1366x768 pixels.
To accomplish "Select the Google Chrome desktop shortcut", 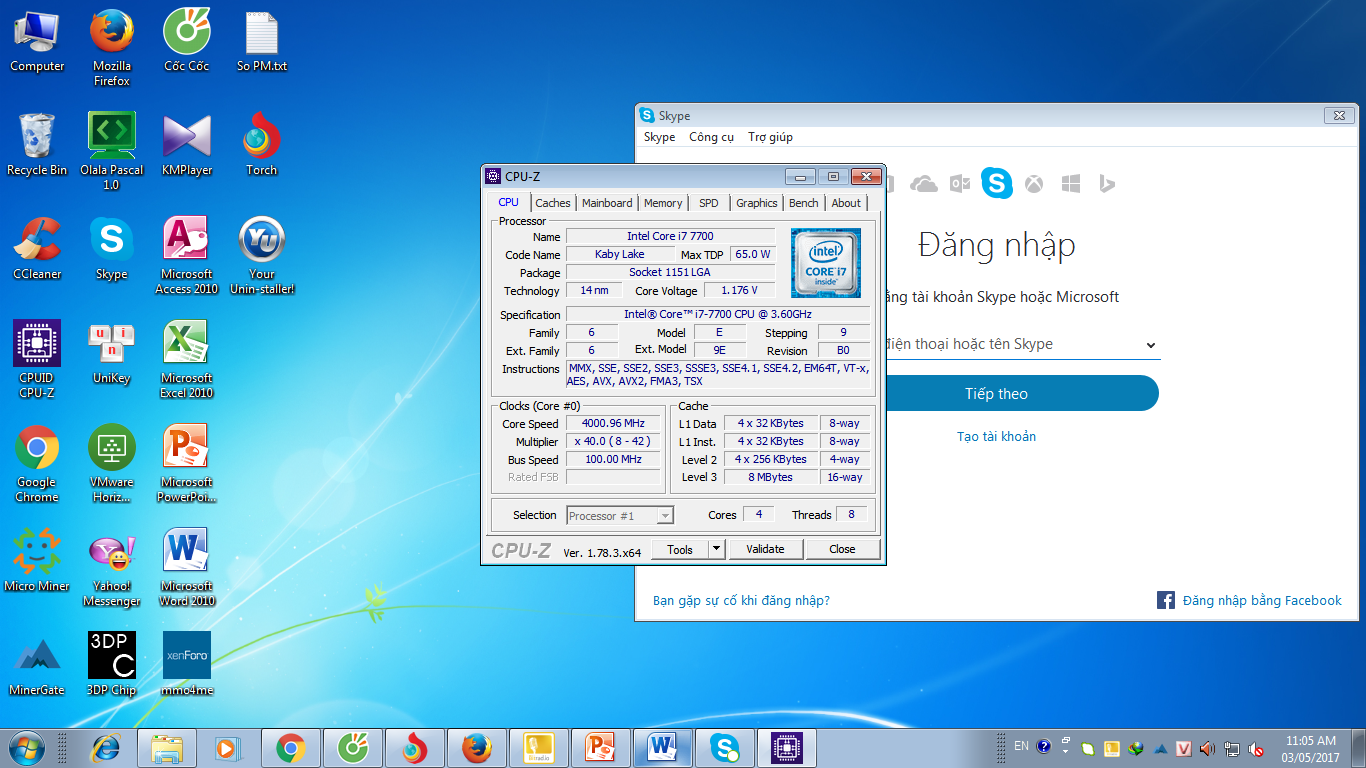I will click(37, 463).
